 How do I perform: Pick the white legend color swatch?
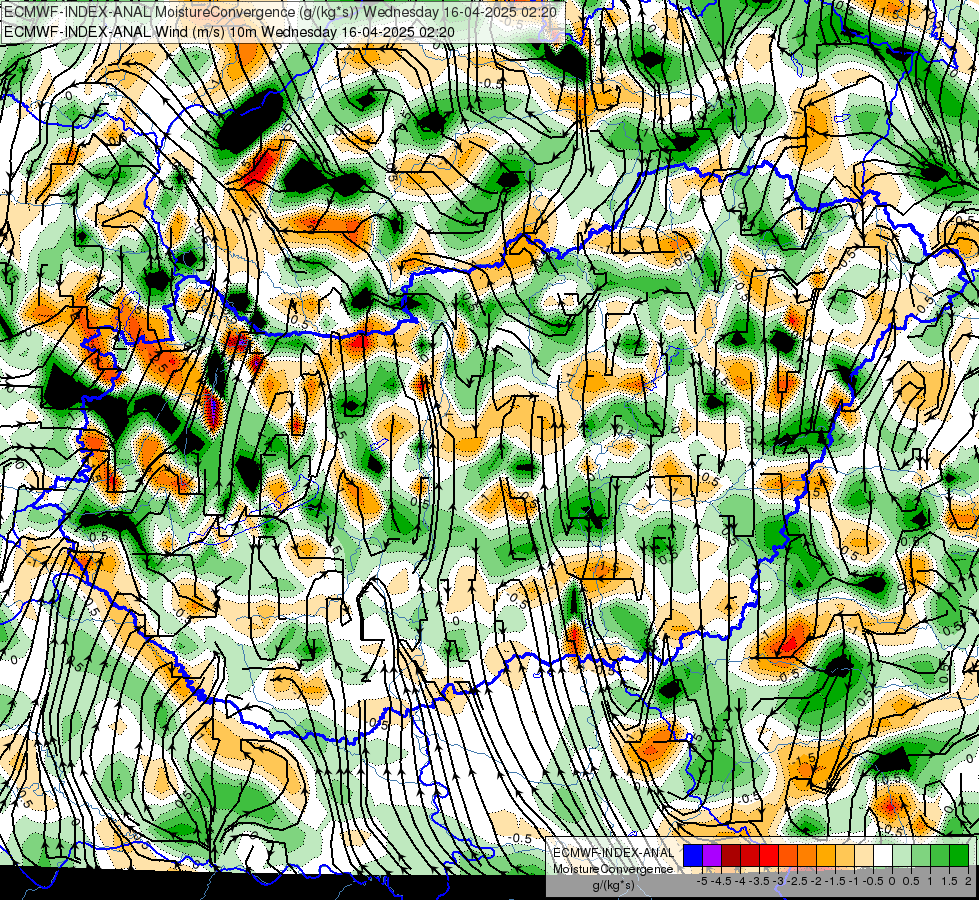click(883, 855)
